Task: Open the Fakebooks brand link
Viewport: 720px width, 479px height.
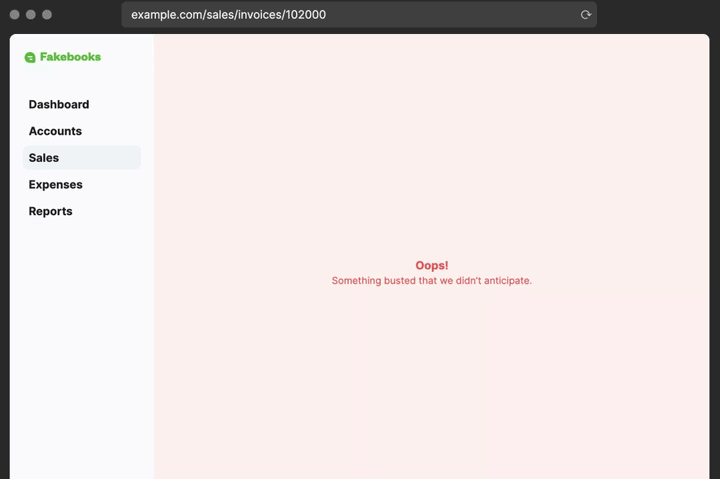Action: 63,57
